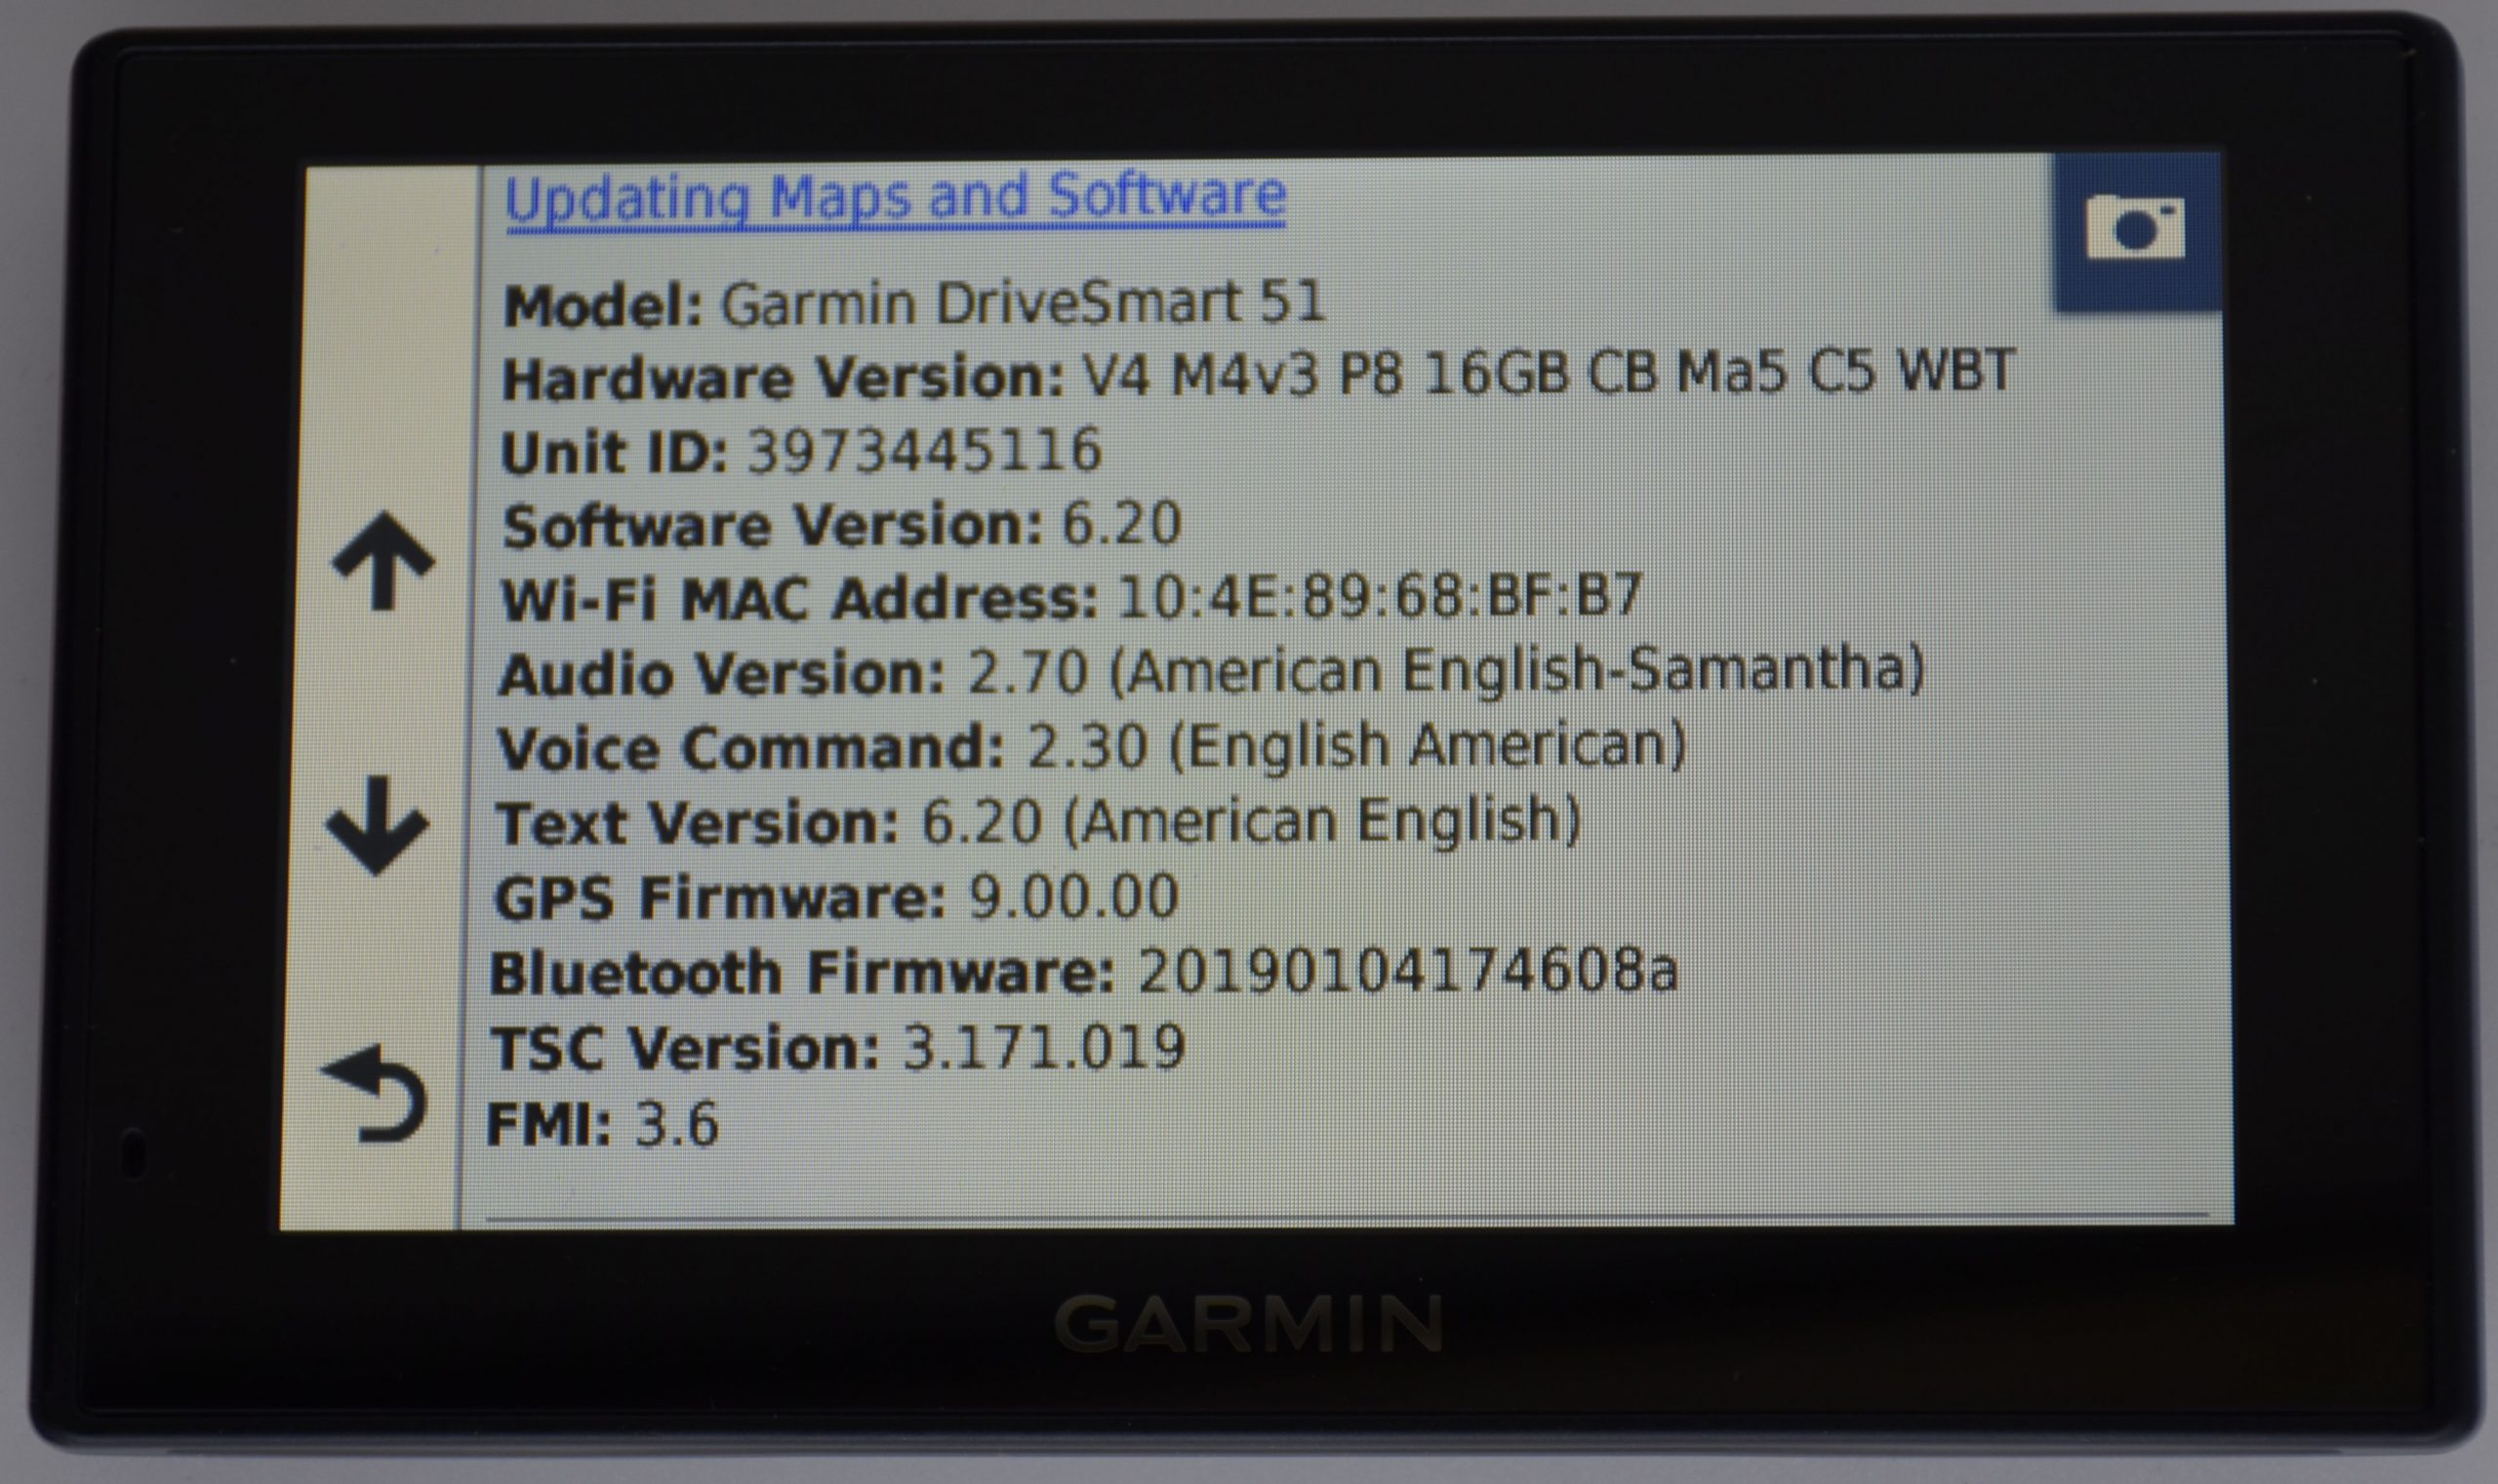2498x1484 pixels.
Task: Select the GPS Firmware: 9.00.00 line
Action: click(837, 897)
